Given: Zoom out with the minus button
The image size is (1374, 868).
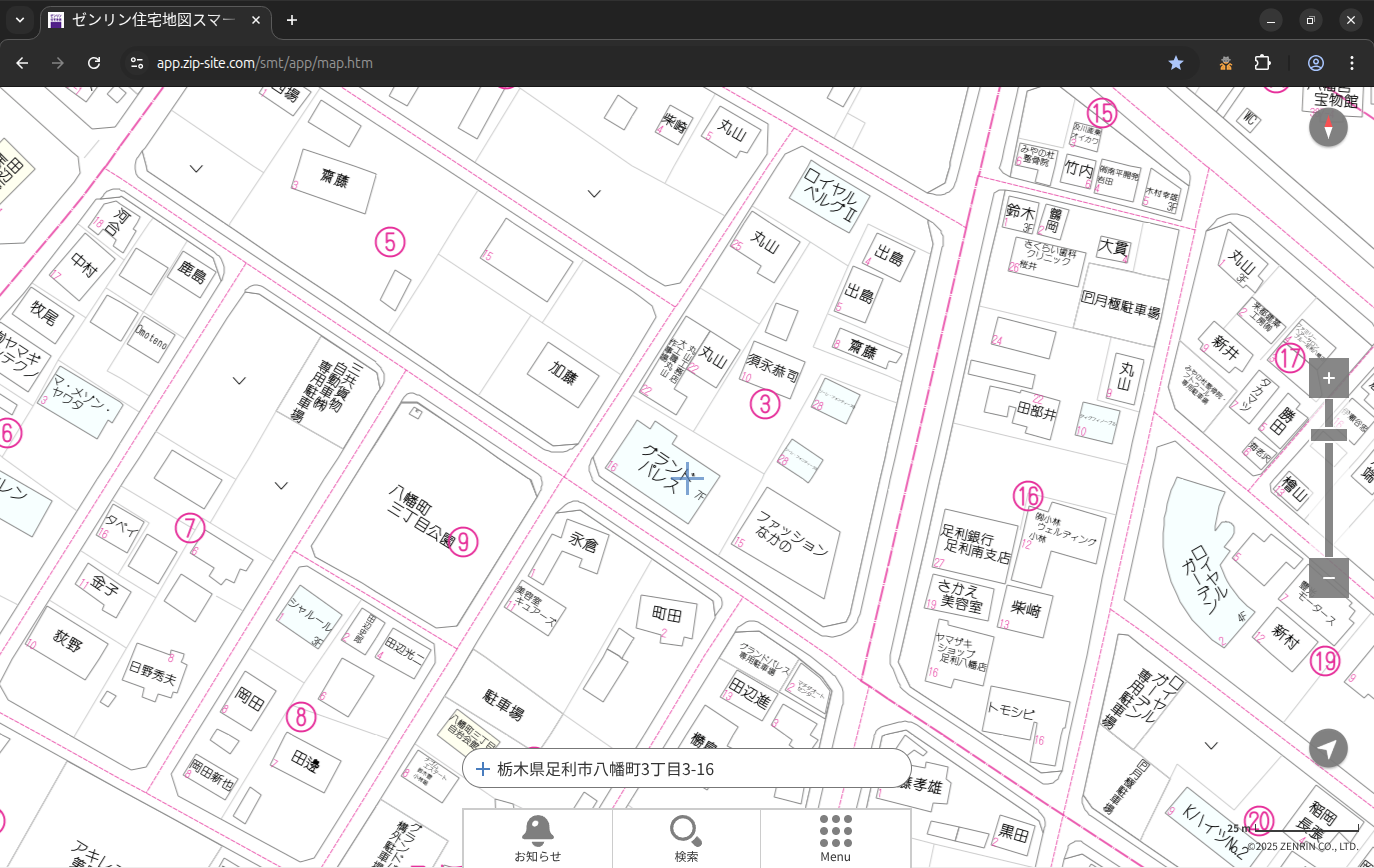Looking at the screenshot, I should pos(1328,578).
